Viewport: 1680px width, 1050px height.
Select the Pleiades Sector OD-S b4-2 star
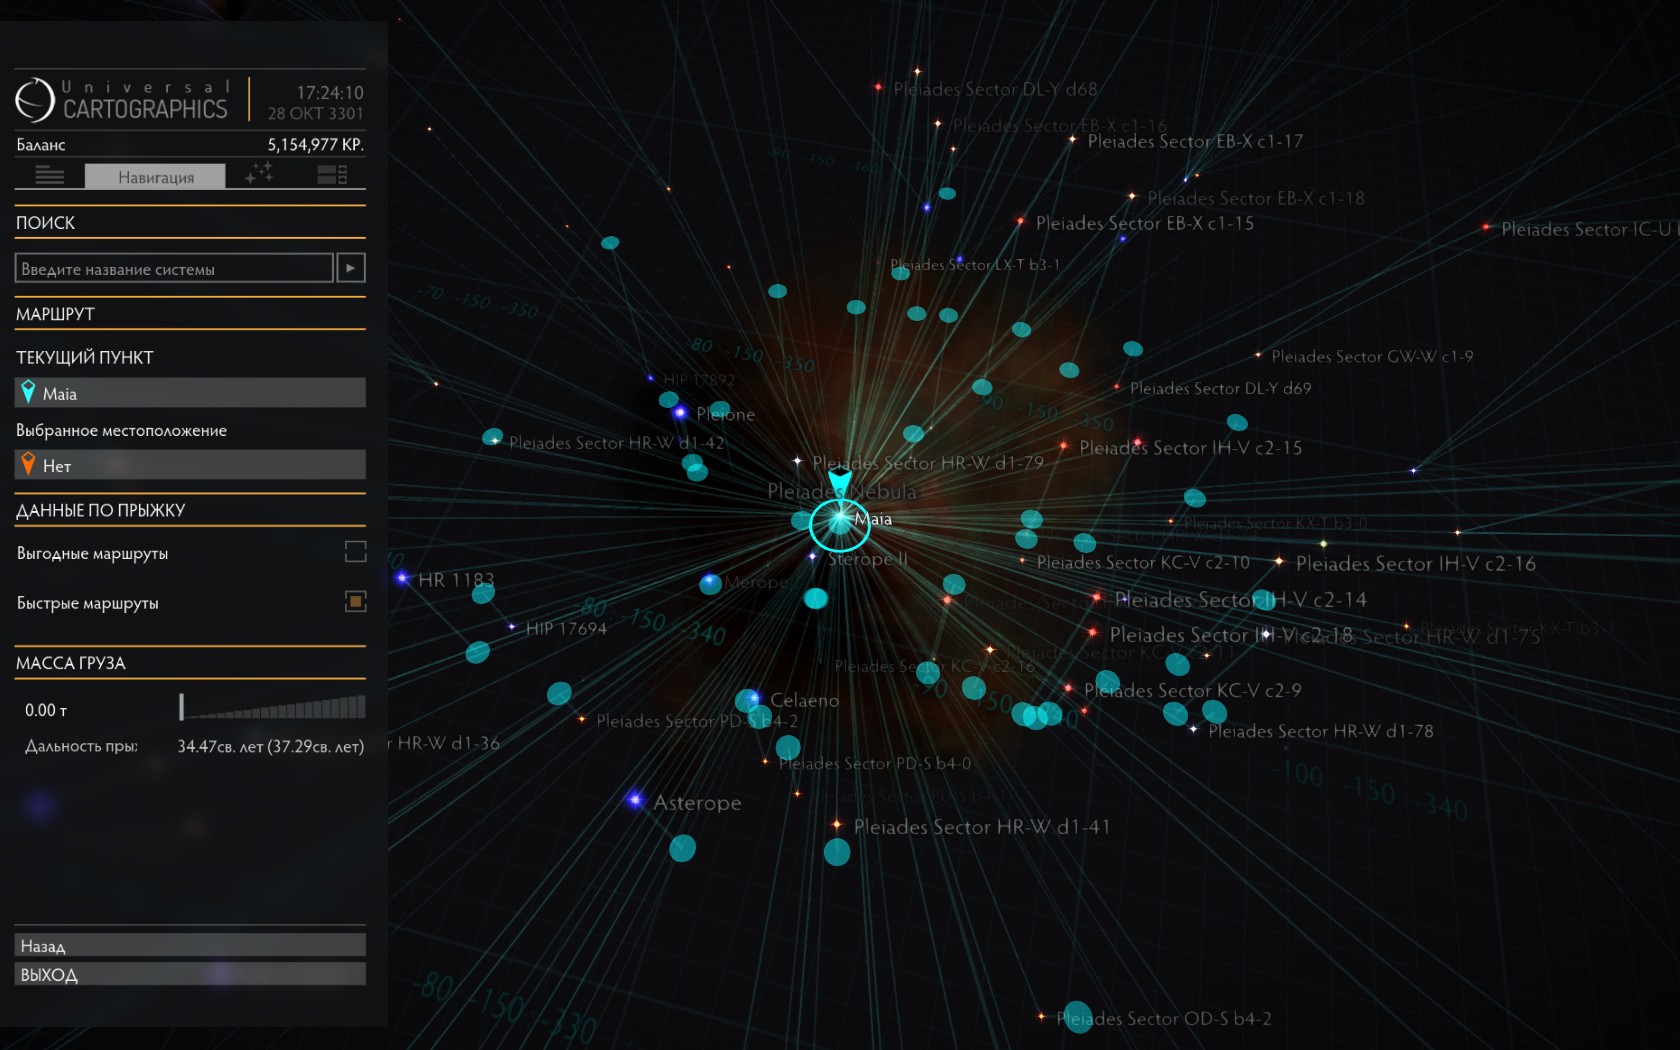pyautogui.click(x=1041, y=1017)
